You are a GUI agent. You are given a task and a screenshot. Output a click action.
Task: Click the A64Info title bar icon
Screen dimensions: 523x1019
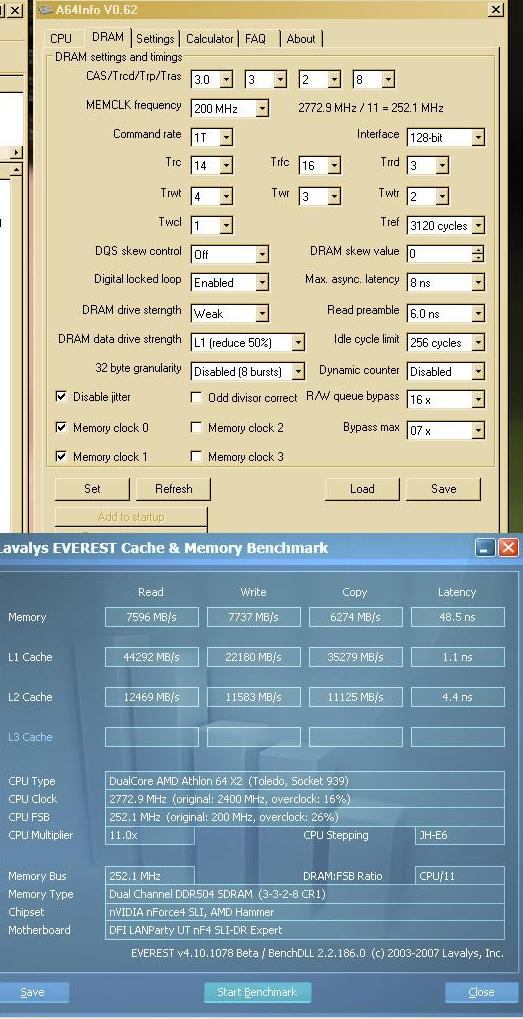(x=45, y=10)
